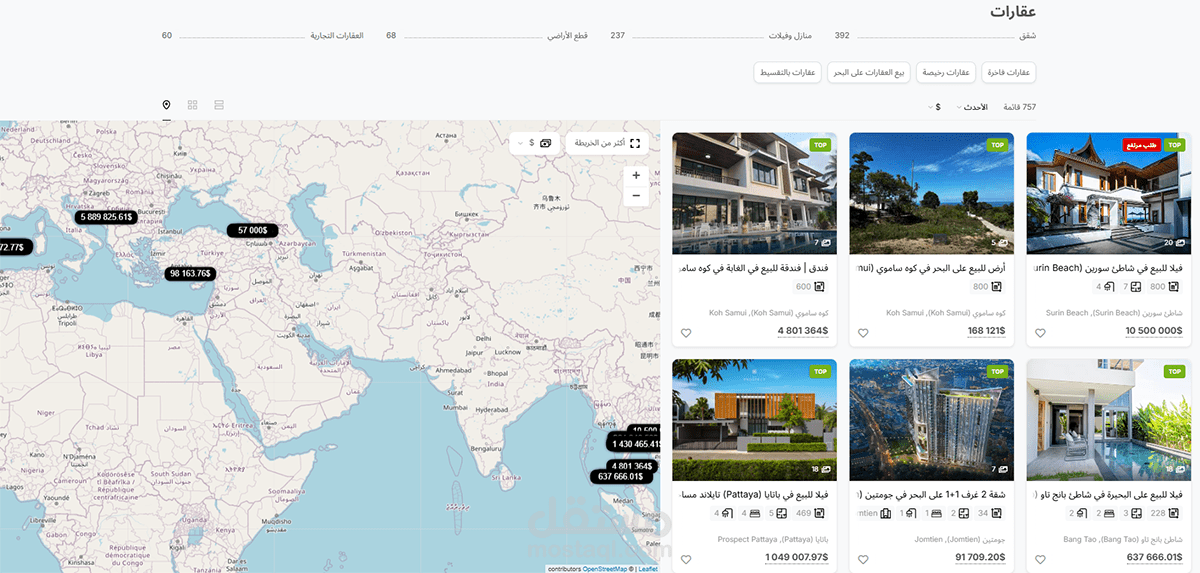The image size is (1200, 573).
Task: Click the bathrooms icon showing 4 on Surin villa
Action: pos(1109,287)
